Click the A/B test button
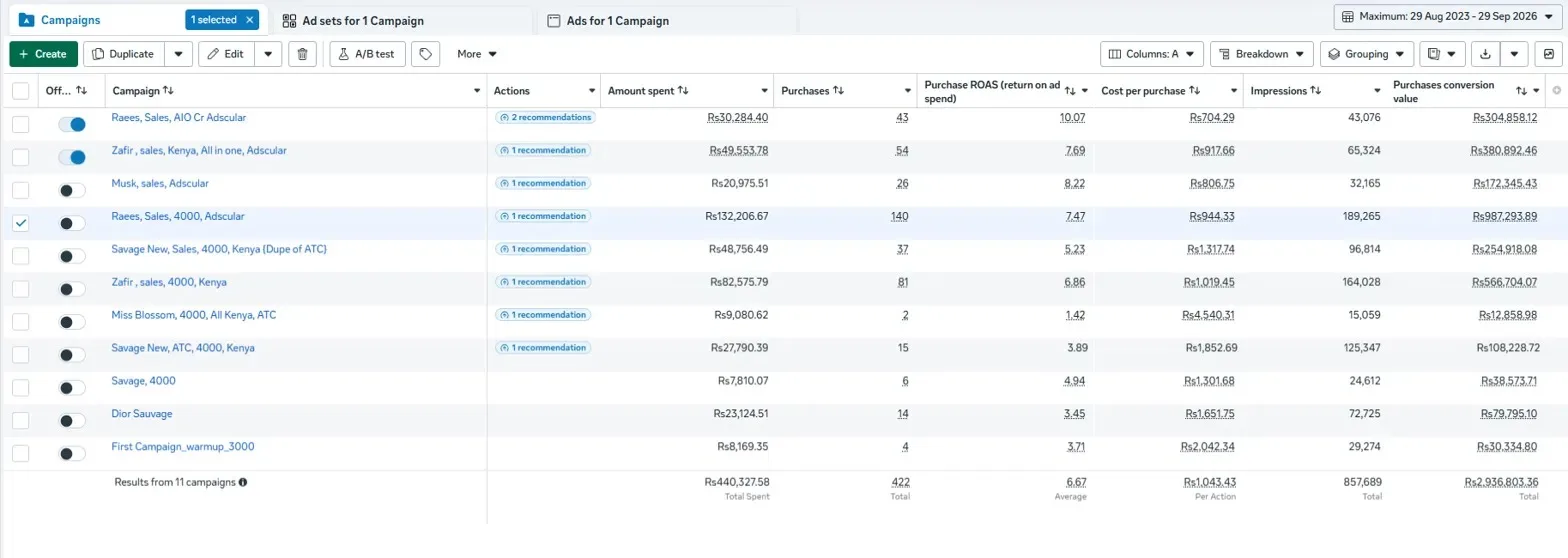Image resolution: width=1568 pixels, height=558 pixels. coord(367,54)
